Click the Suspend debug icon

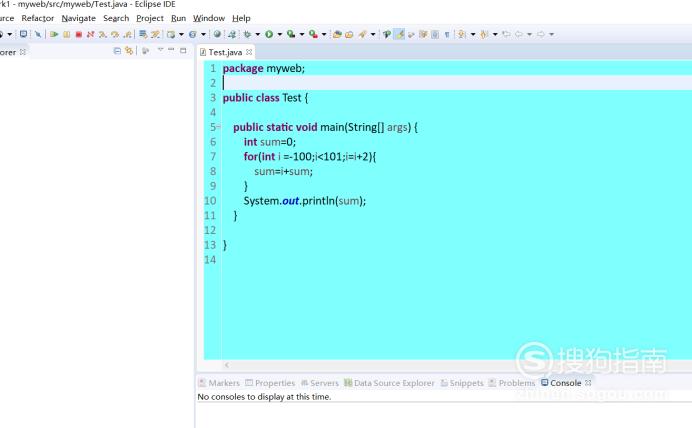pyautogui.click(x=67, y=34)
